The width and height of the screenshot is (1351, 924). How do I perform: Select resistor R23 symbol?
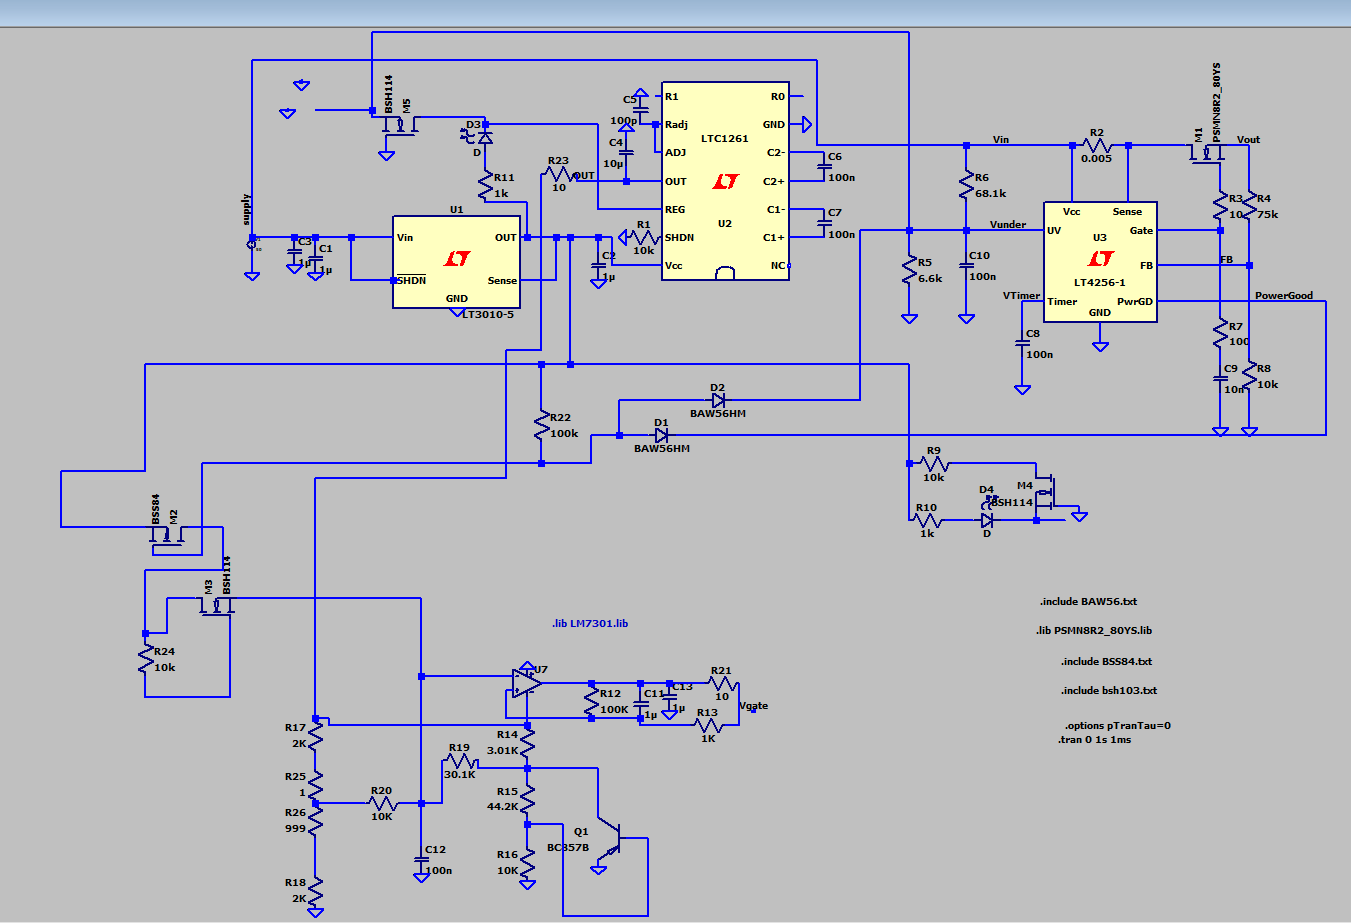click(559, 174)
